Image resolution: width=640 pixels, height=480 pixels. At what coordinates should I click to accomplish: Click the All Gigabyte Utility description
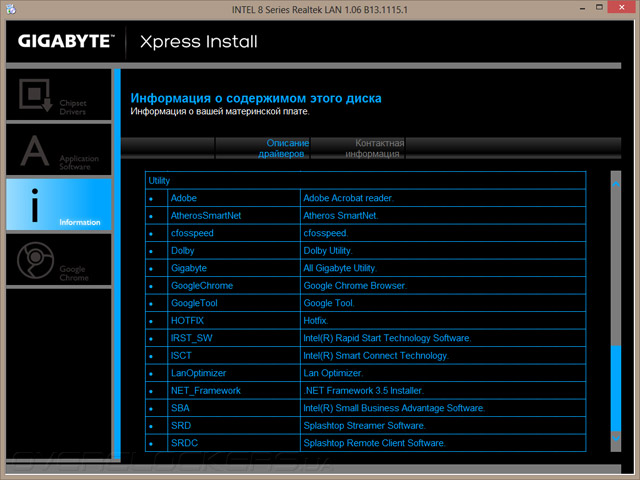pyautogui.click(x=340, y=269)
